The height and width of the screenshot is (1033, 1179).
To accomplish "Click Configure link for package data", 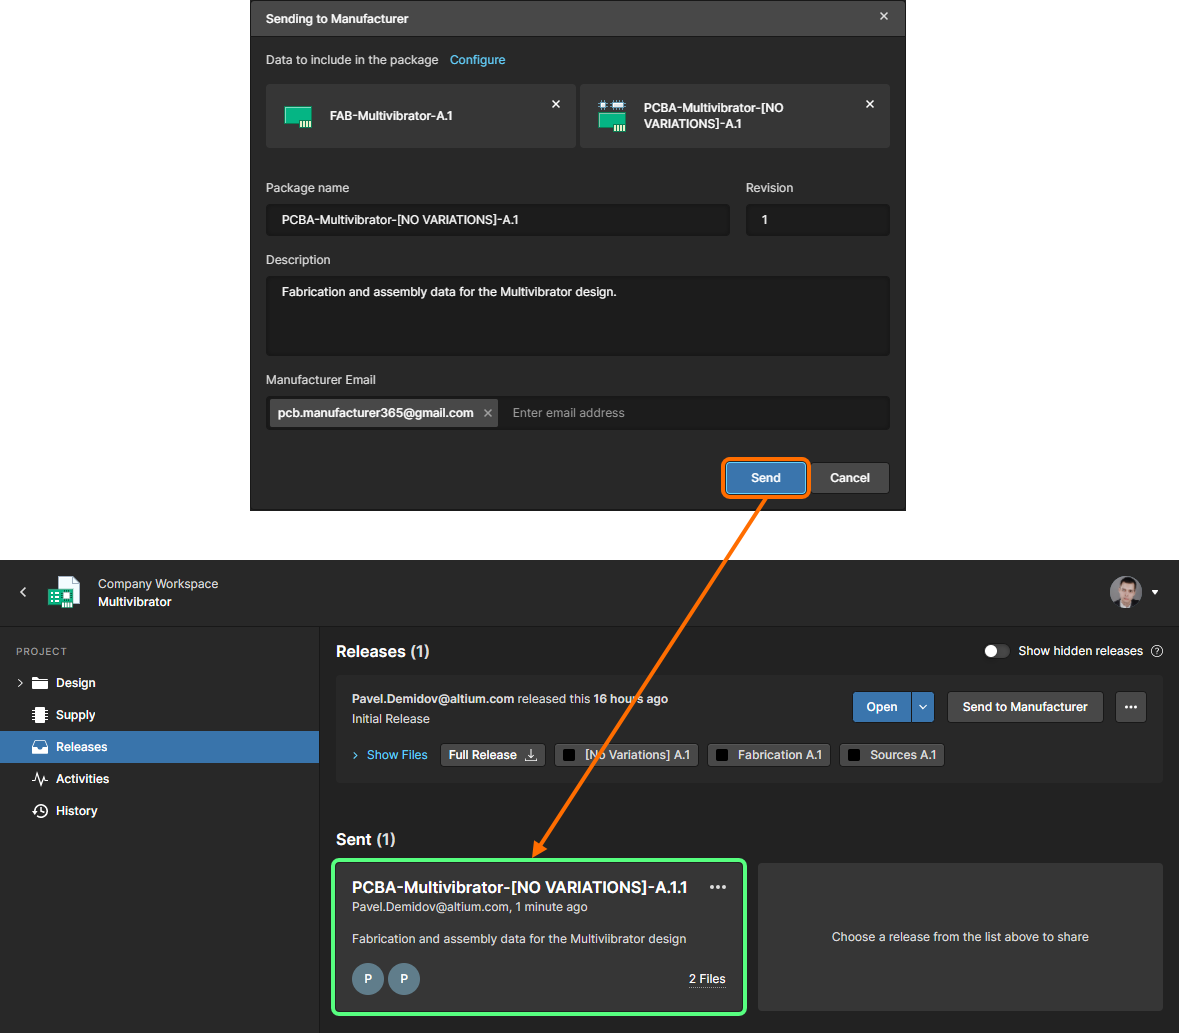I will coord(477,60).
